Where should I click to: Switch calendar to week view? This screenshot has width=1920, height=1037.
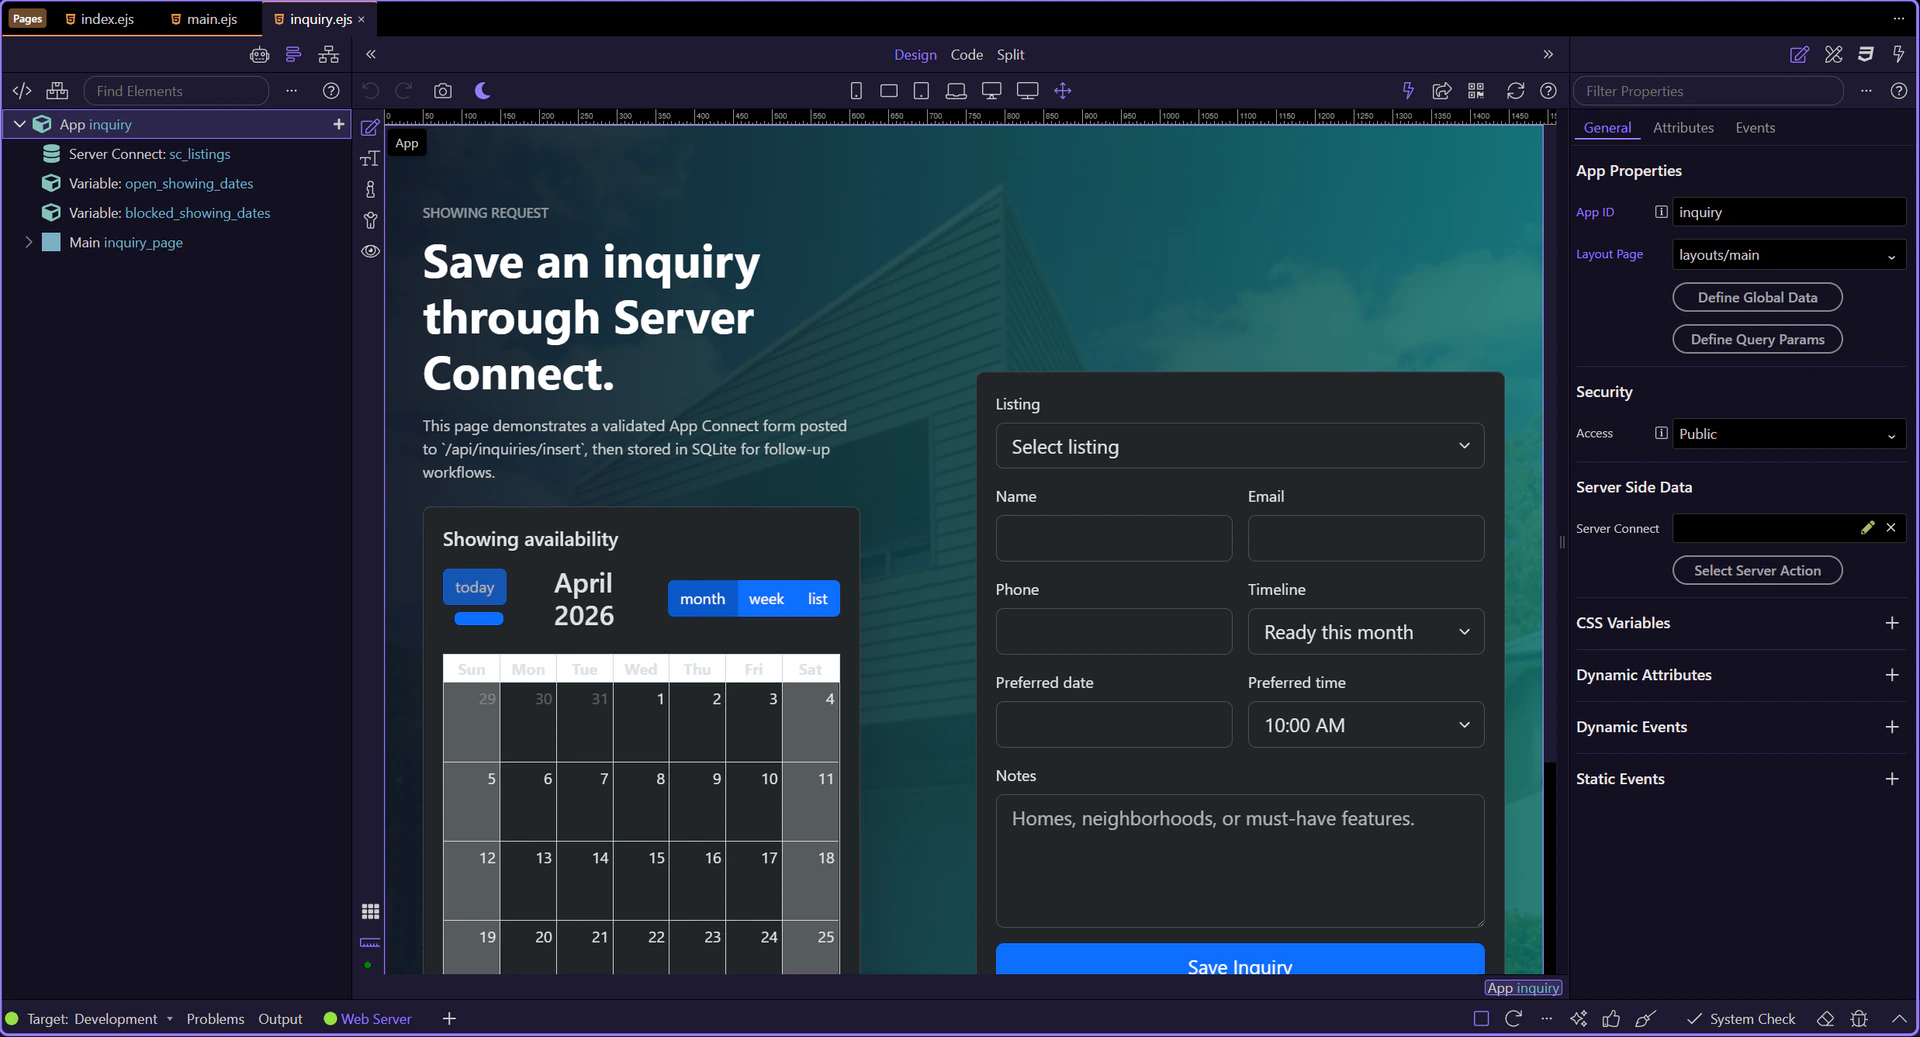tap(766, 599)
